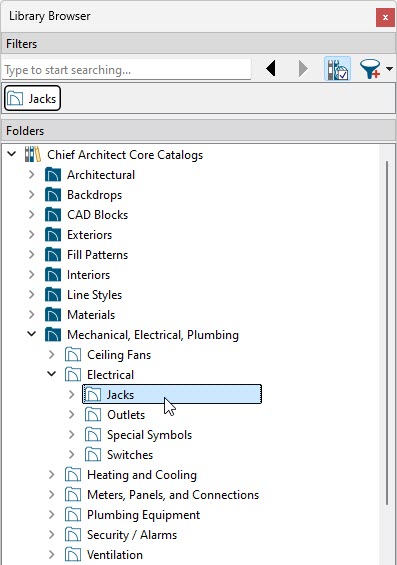The width and height of the screenshot is (397, 565).
Task: Expand the Security / Alarms folder
Action: point(52,535)
